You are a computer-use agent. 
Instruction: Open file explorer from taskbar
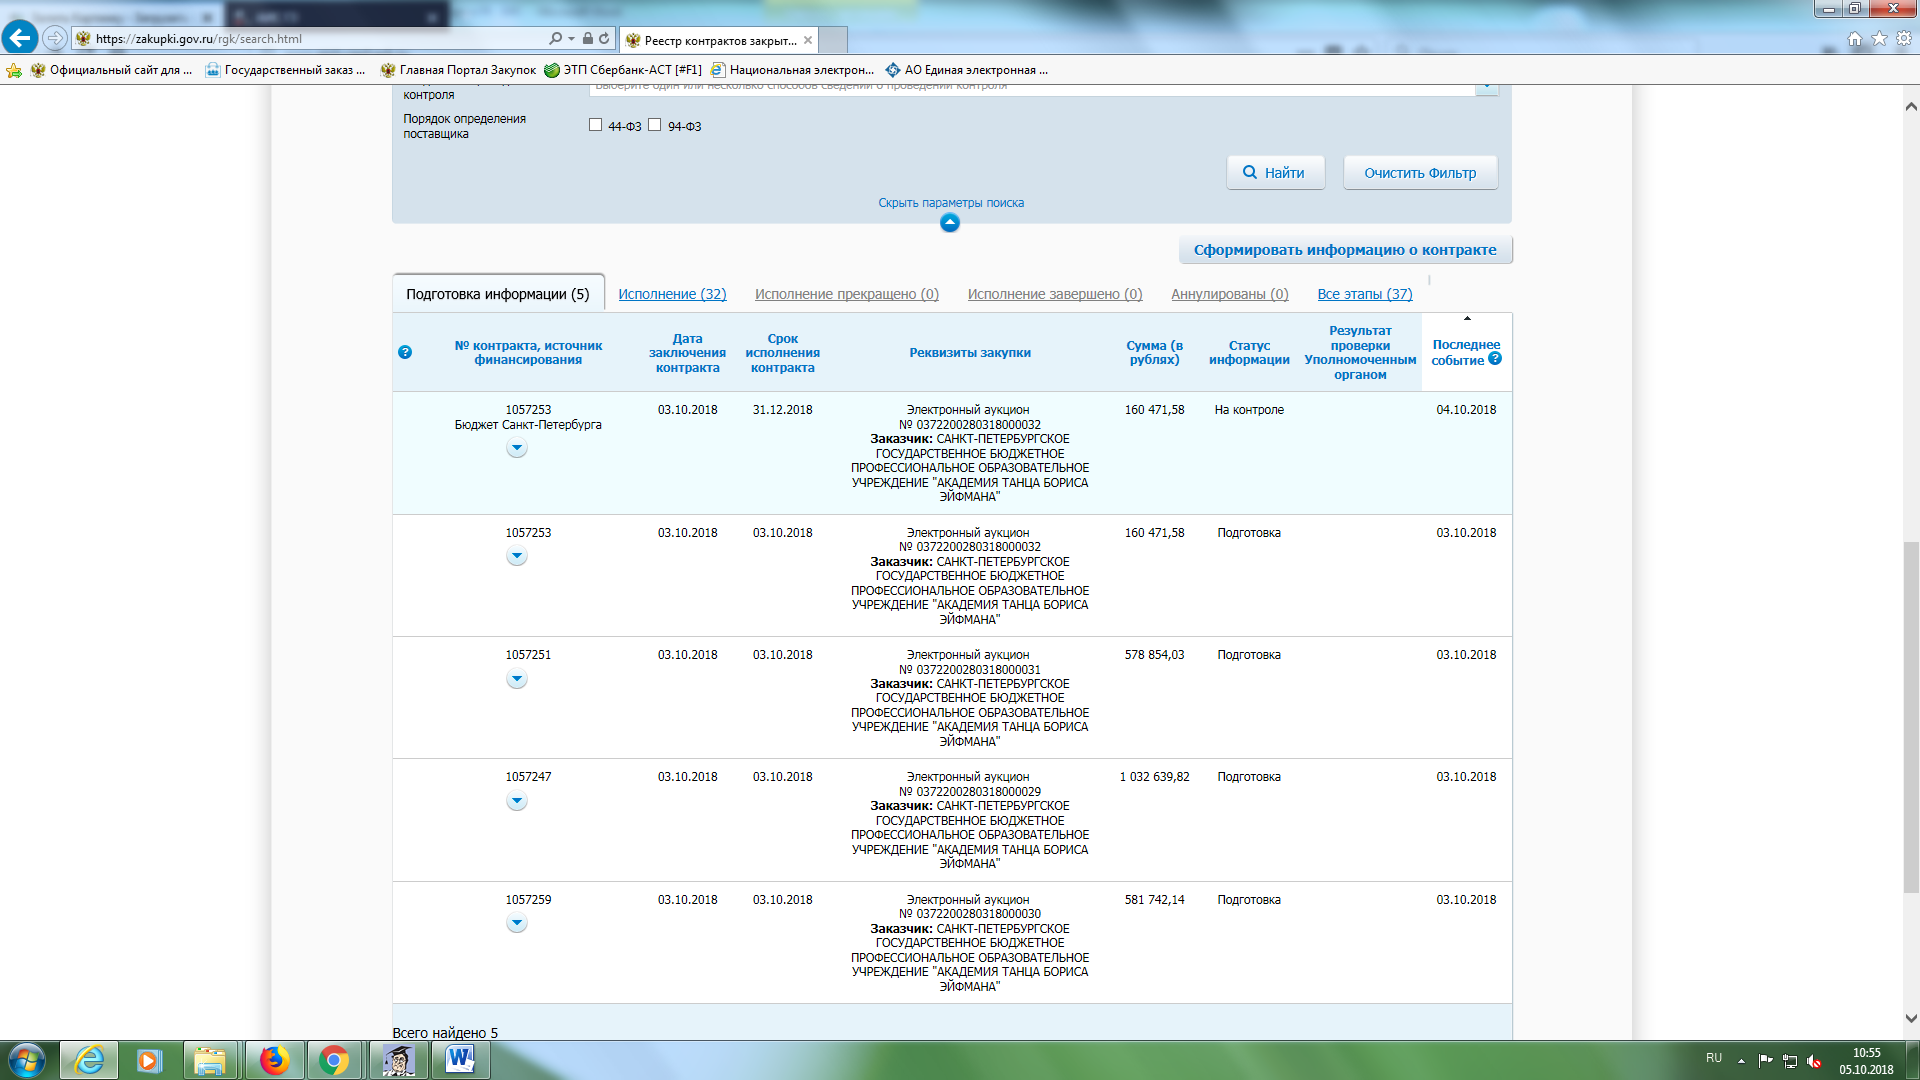pos(210,1060)
